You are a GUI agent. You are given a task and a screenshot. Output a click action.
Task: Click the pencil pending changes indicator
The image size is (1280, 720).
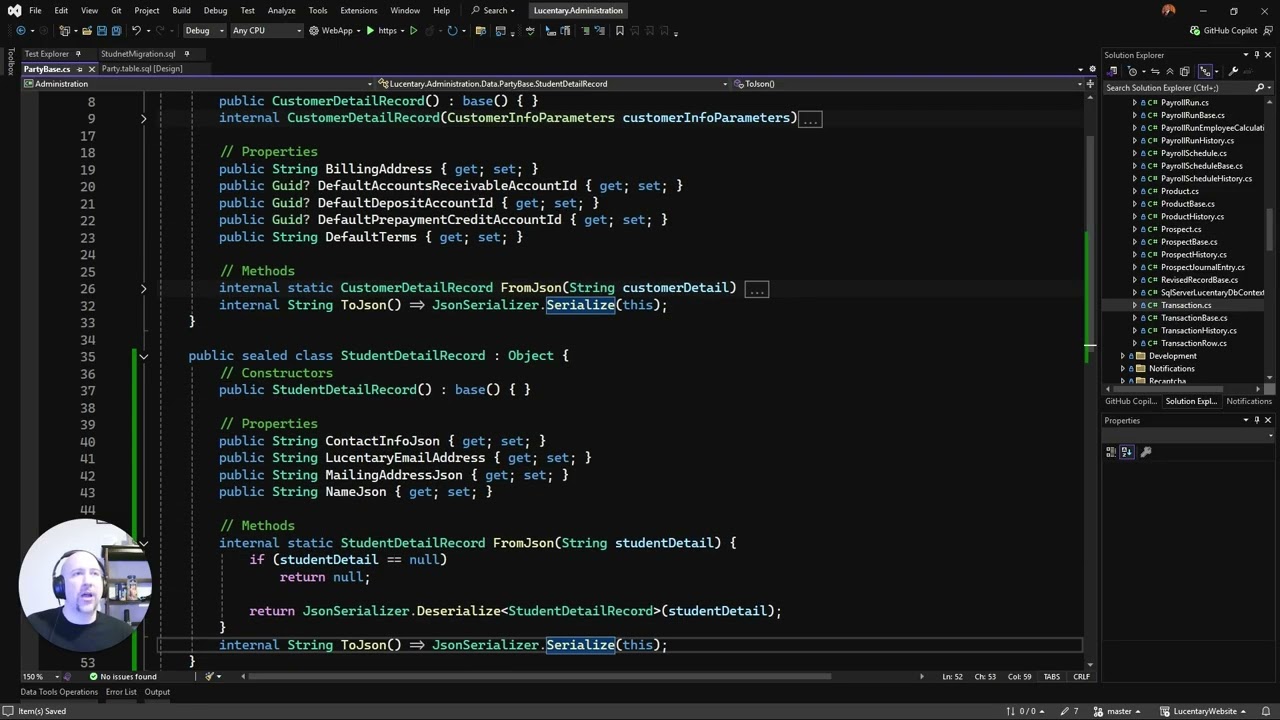pos(1070,711)
